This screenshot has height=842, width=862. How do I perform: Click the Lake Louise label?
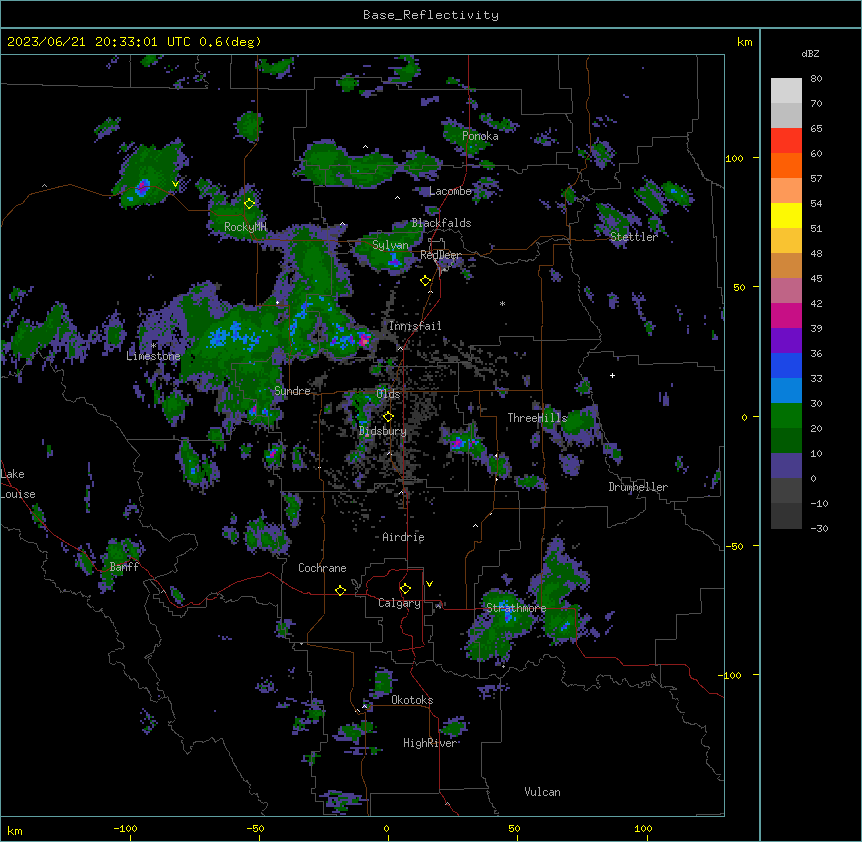point(18,484)
